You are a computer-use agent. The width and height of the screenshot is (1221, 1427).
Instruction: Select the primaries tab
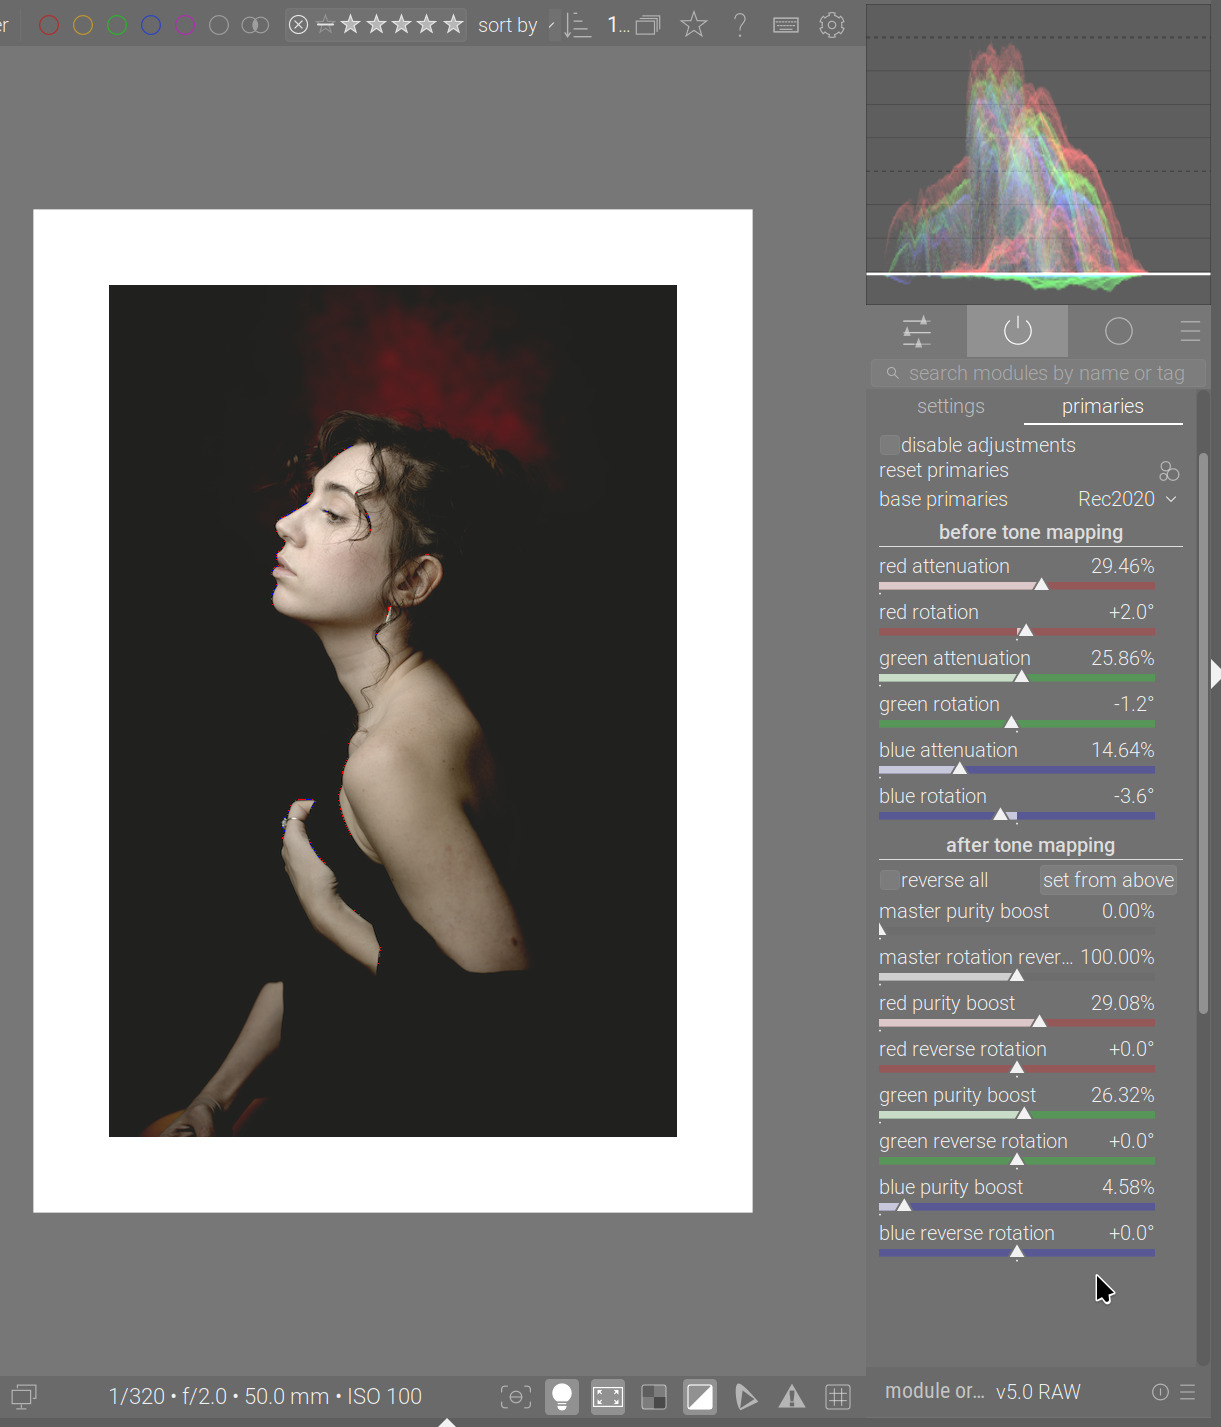pyautogui.click(x=1103, y=406)
